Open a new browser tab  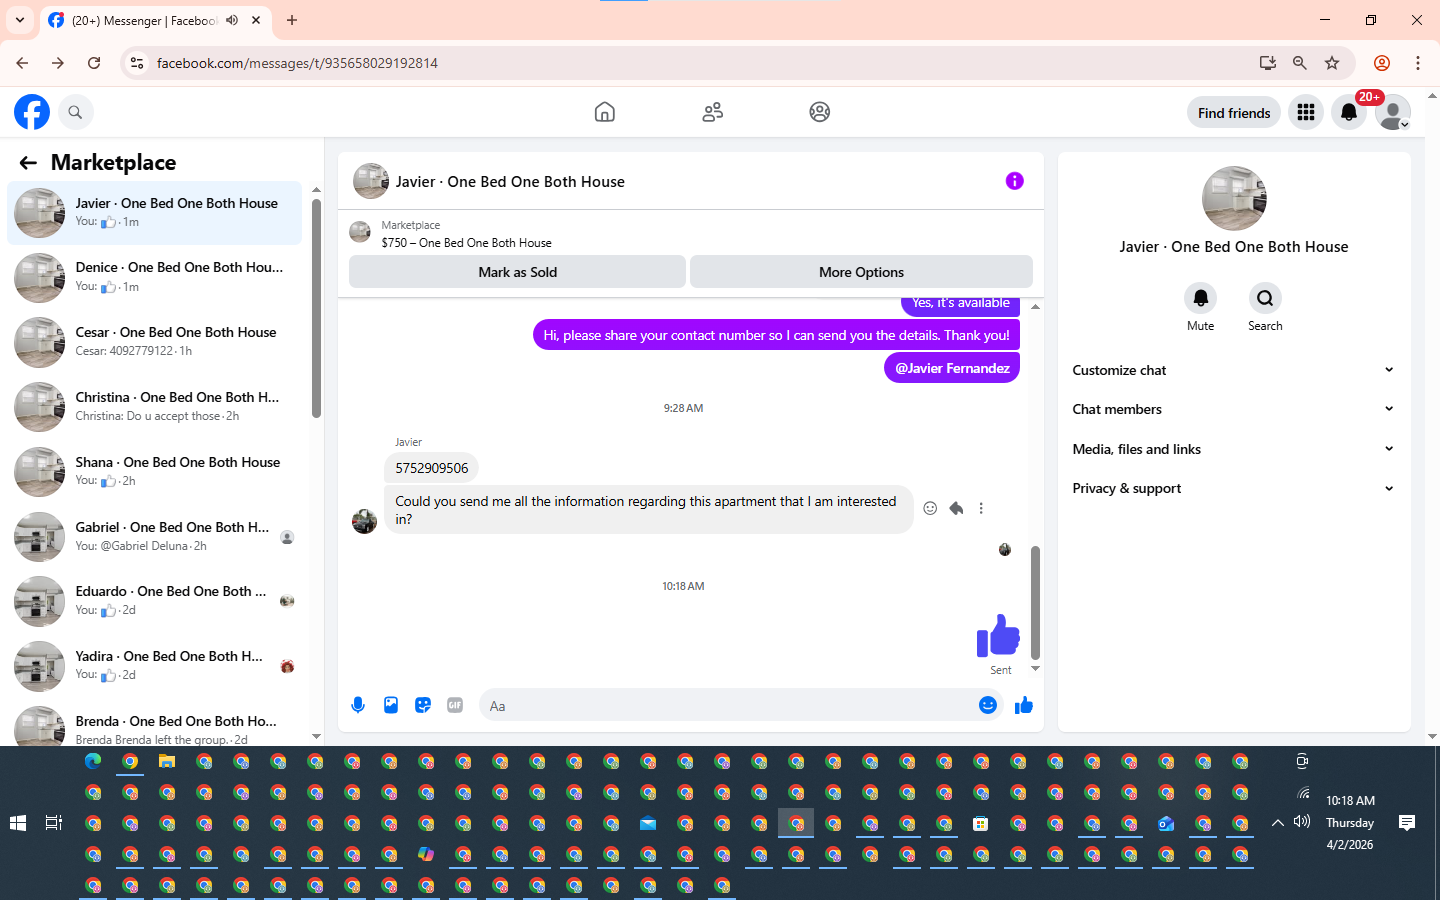pyautogui.click(x=292, y=20)
